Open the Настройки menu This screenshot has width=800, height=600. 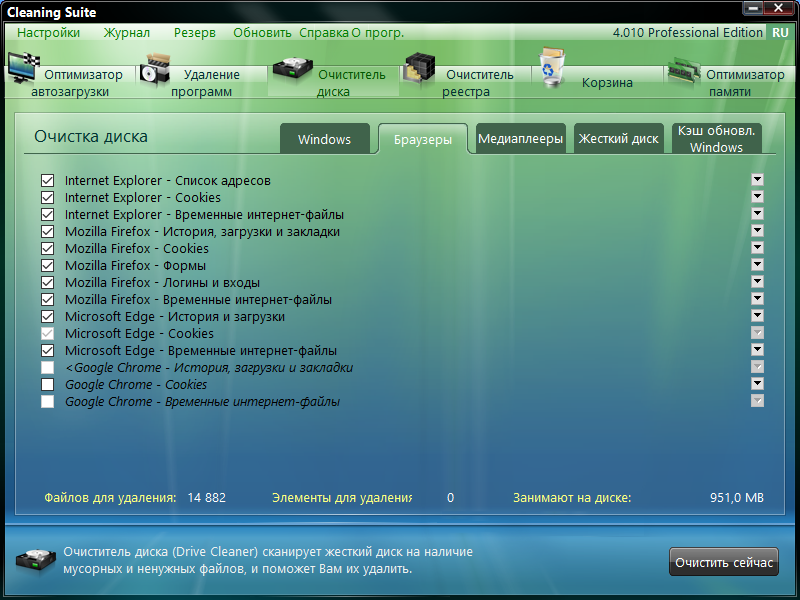pyautogui.click(x=48, y=33)
